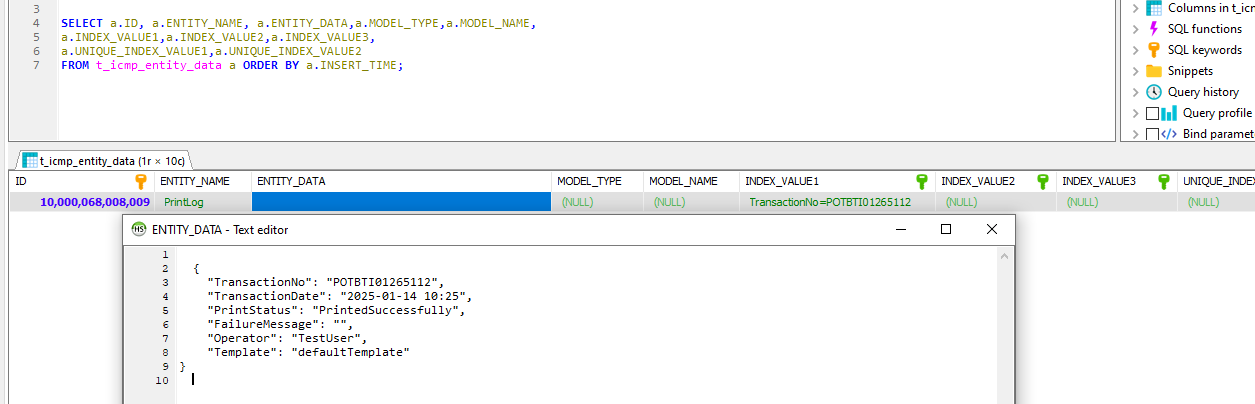The height and width of the screenshot is (404, 1255).
Task: Select the MODEL_TYPE (NULL) cell
Action: (597, 201)
